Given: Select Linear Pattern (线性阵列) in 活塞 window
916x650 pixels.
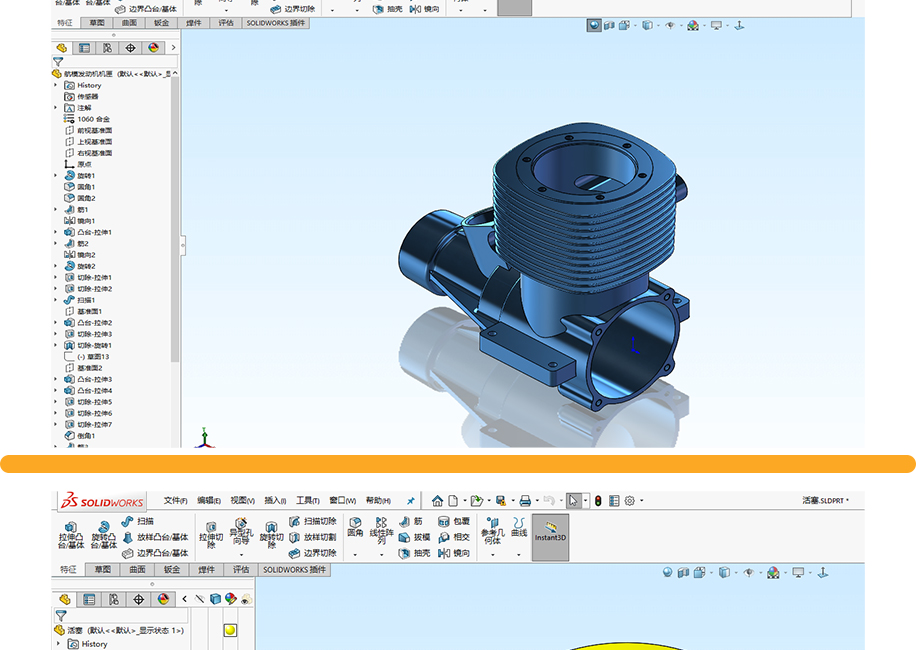Looking at the screenshot, I should [x=381, y=530].
